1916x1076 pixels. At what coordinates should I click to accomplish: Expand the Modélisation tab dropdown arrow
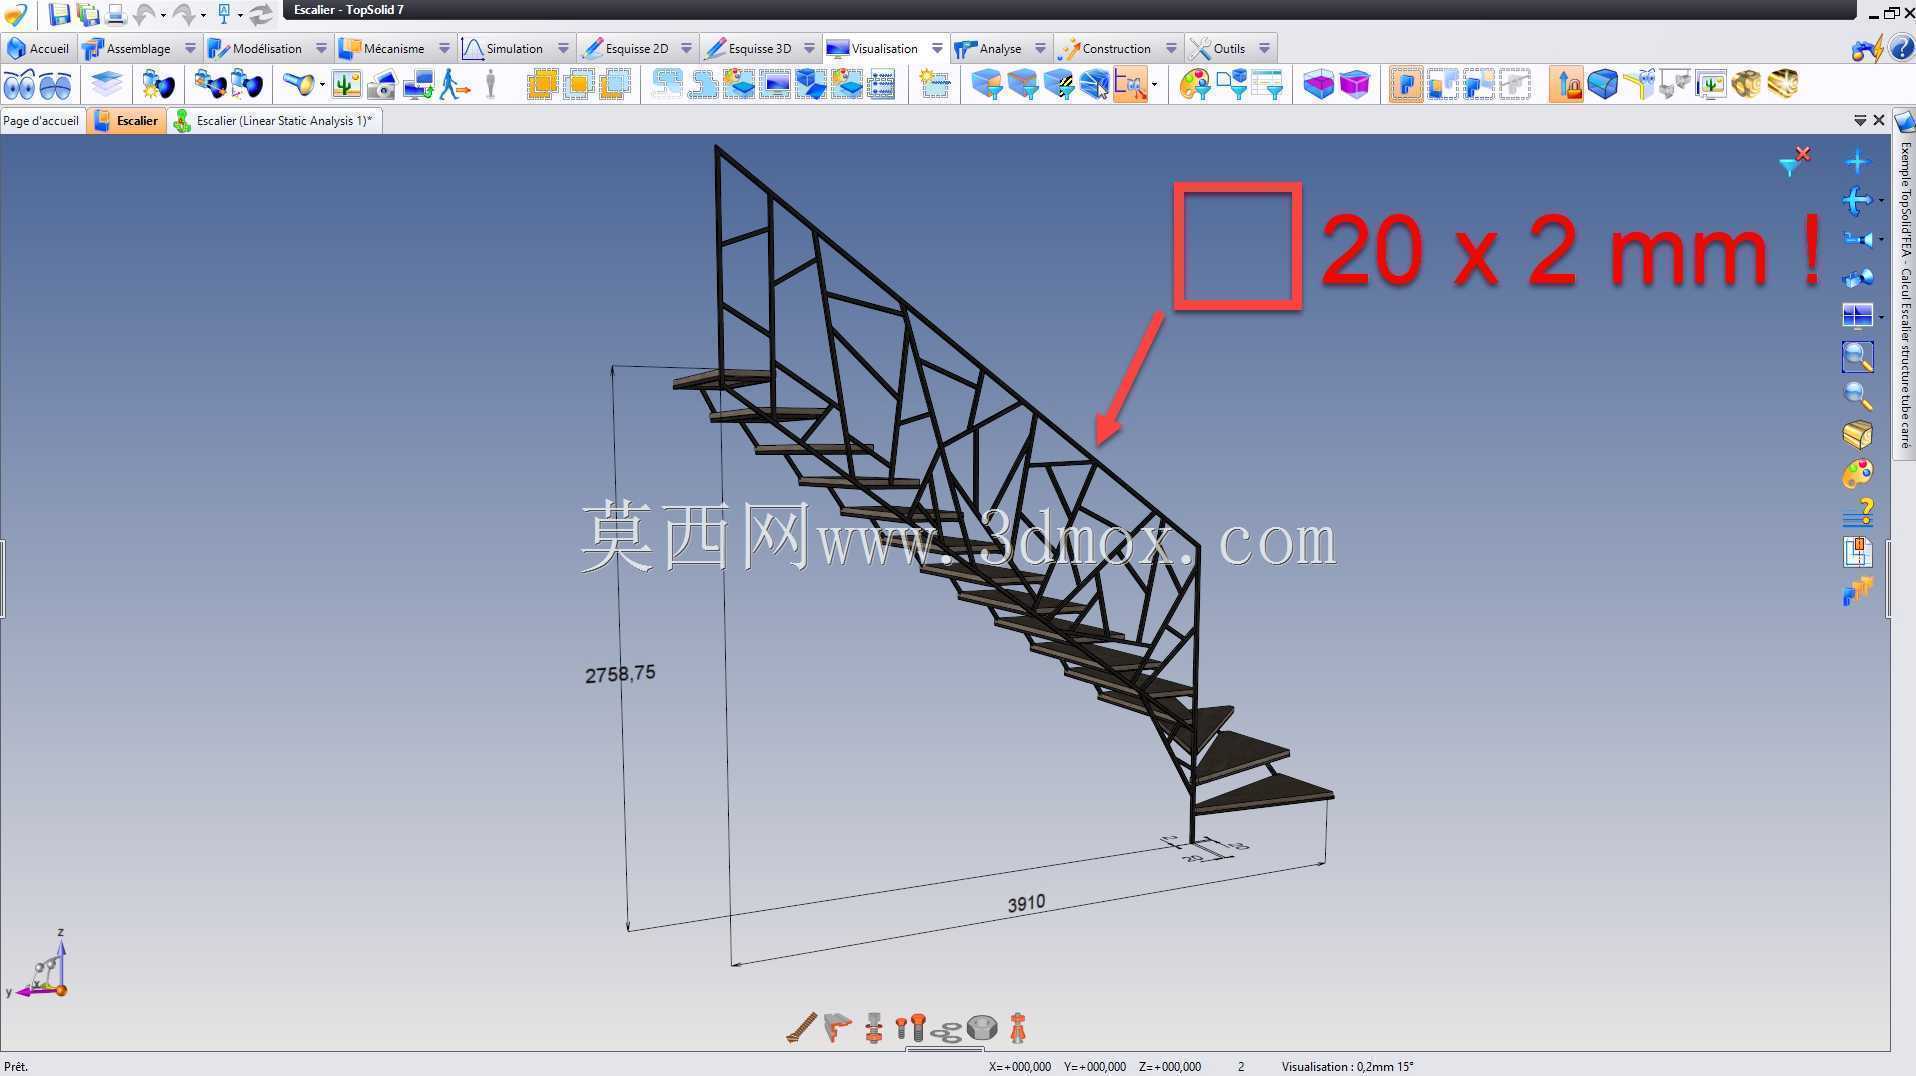[x=321, y=48]
